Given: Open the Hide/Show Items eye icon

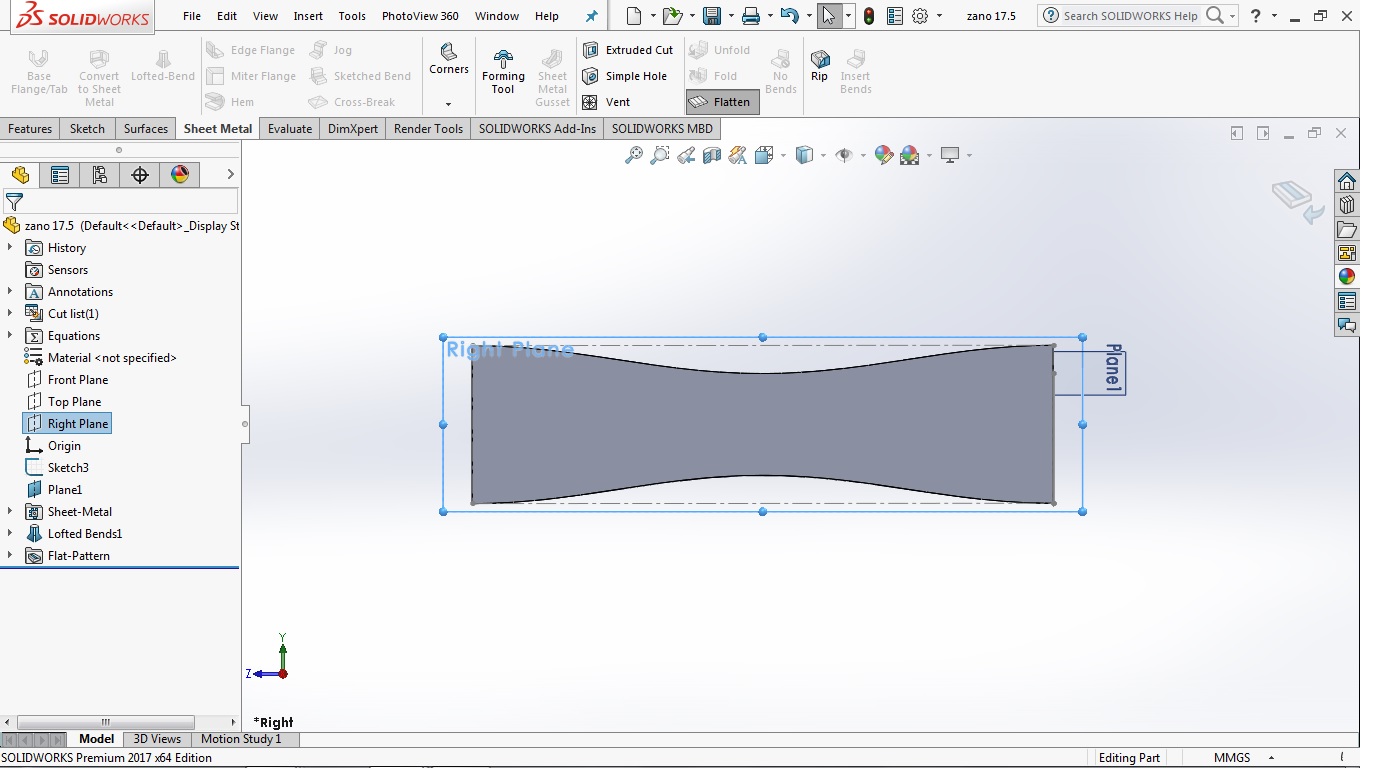Looking at the screenshot, I should (844, 155).
